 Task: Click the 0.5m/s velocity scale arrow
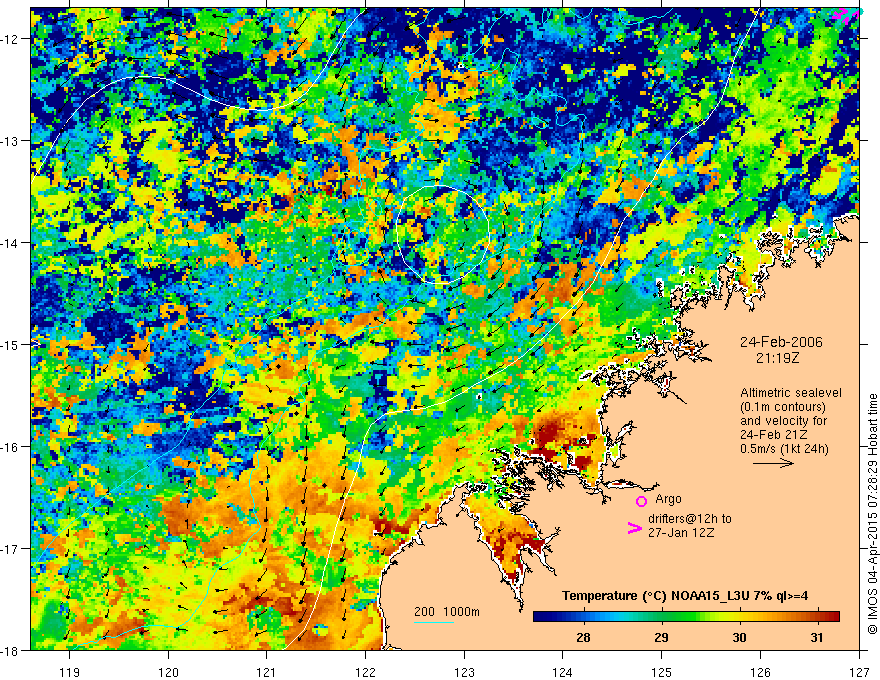pos(773,463)
